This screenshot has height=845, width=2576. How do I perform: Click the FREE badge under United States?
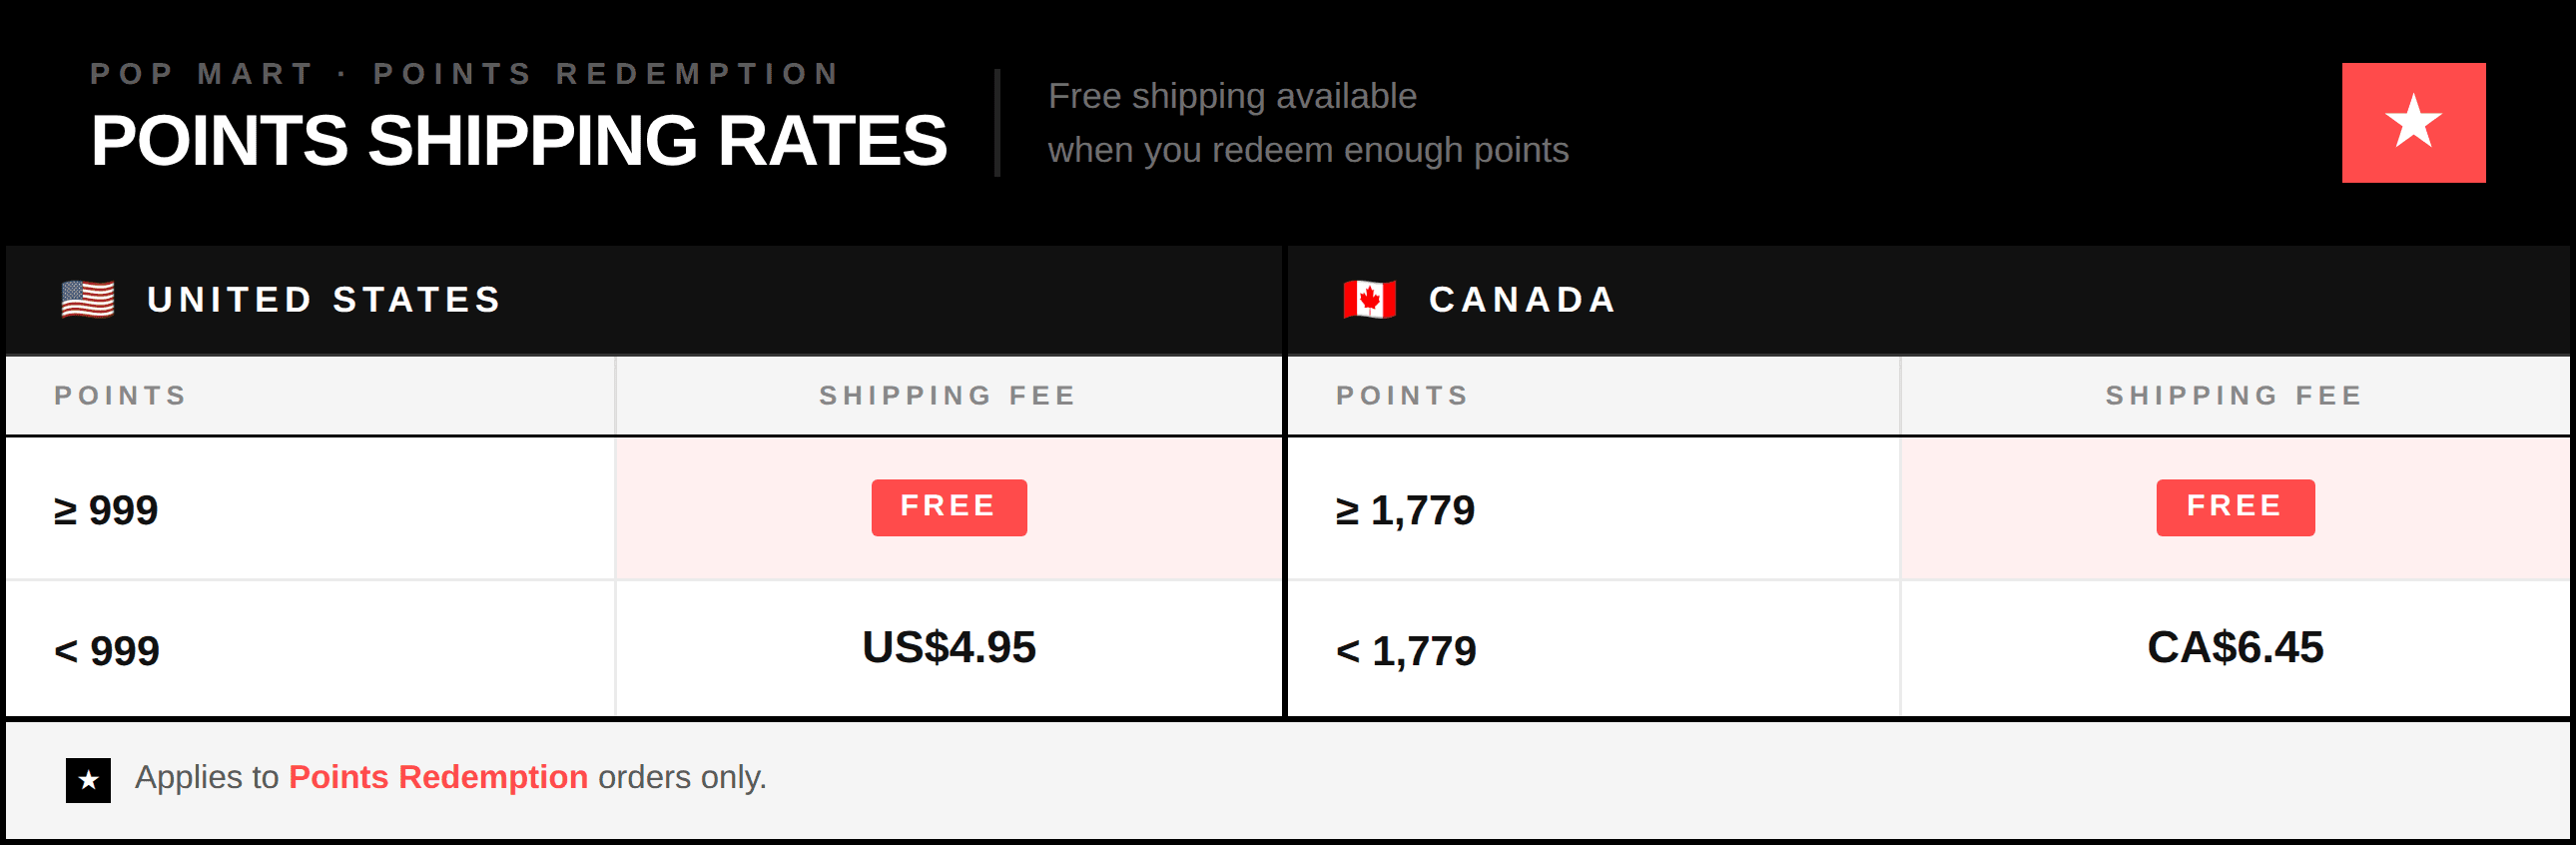tap(949, 507)
